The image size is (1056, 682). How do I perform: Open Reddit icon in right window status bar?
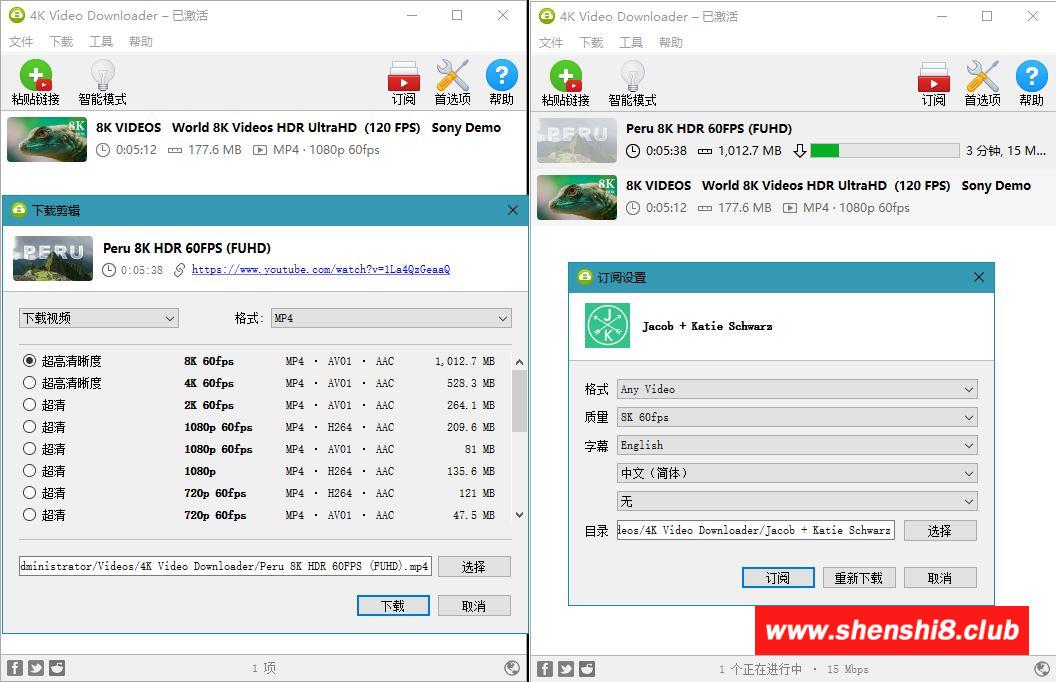pyautogui.click(x=587, y=669)
